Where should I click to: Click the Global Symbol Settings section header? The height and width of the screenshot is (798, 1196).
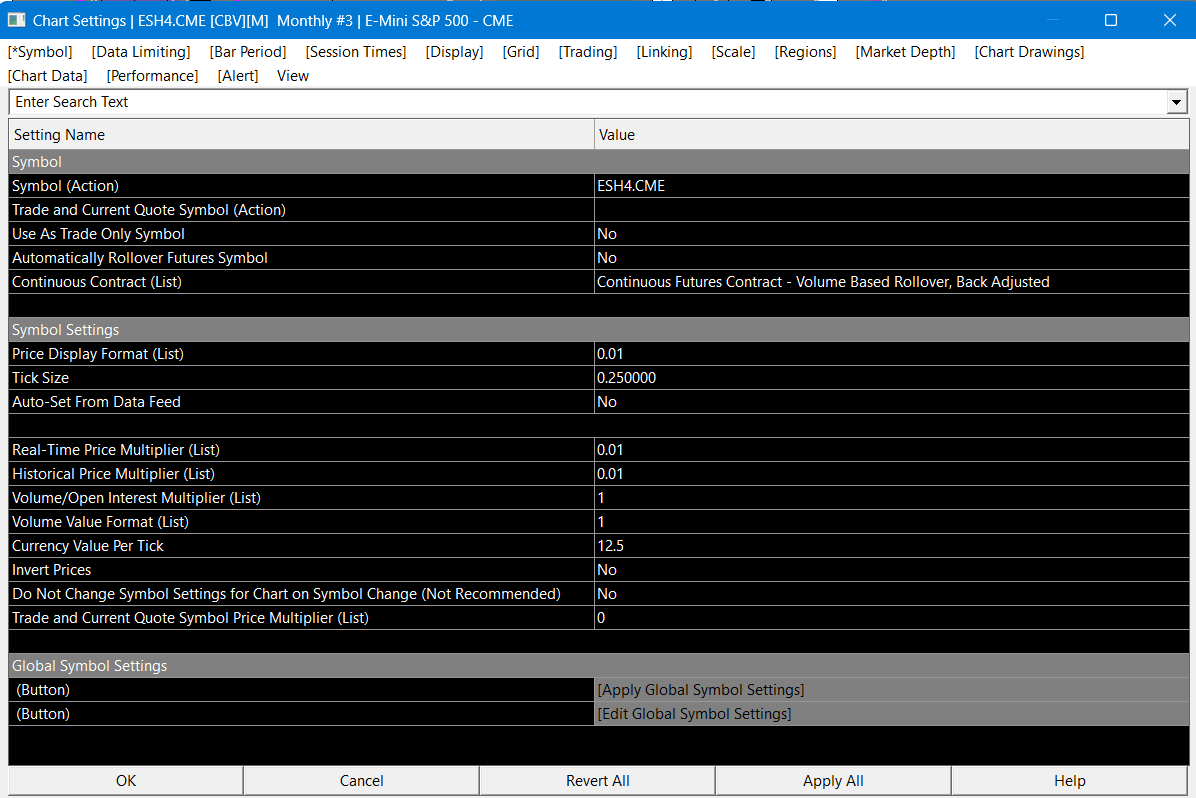tap(599, 666)
